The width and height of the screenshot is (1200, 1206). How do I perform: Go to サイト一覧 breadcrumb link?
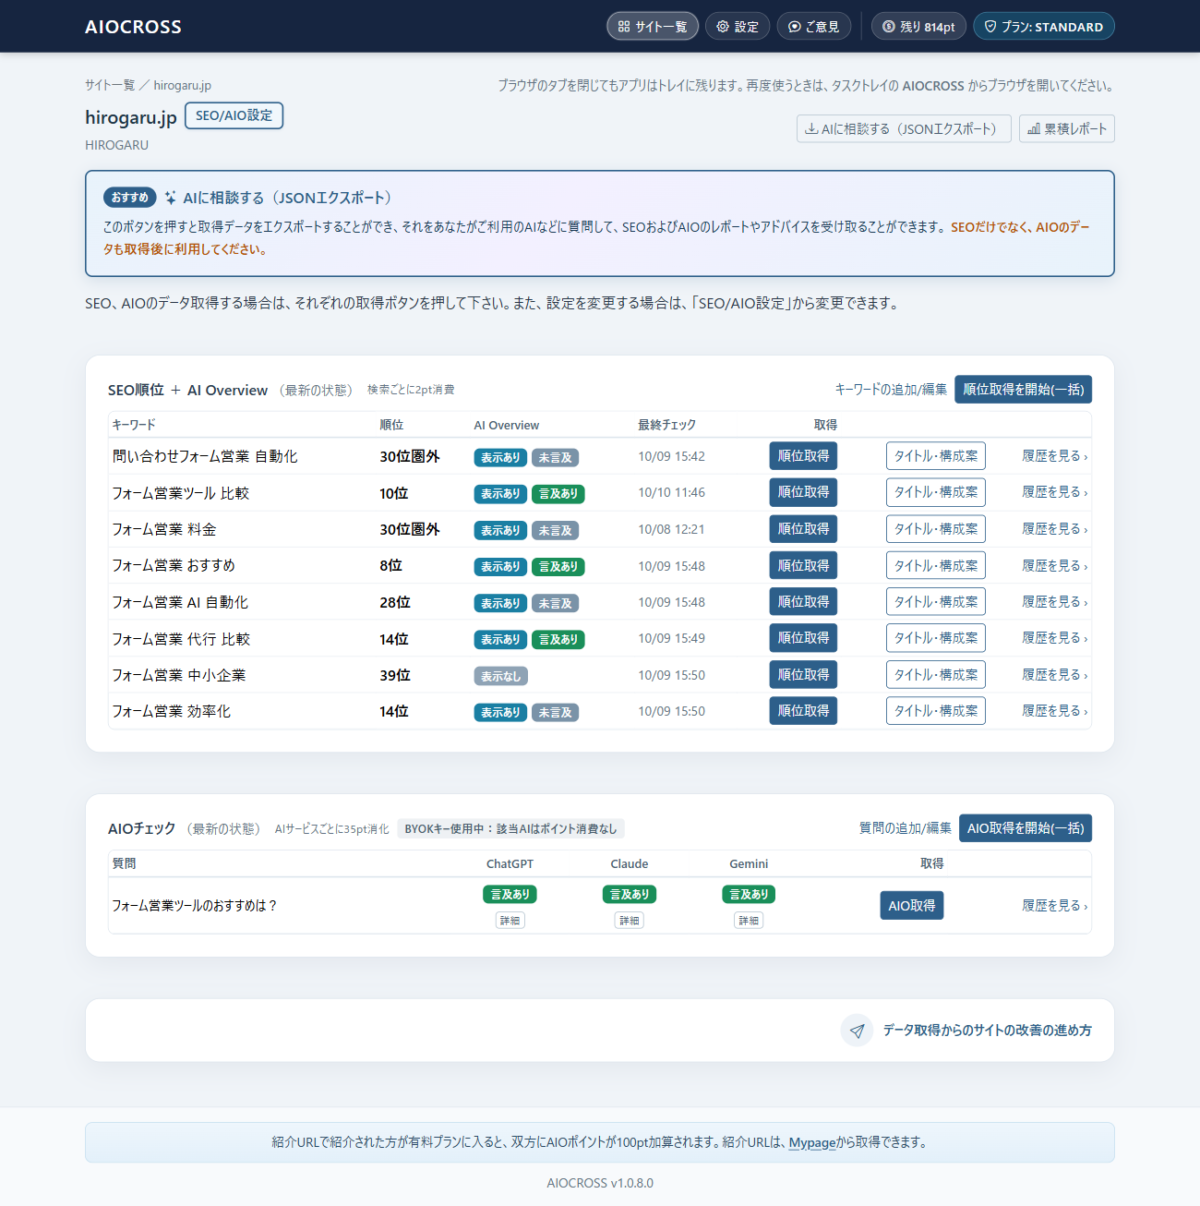tap(110, 85)
